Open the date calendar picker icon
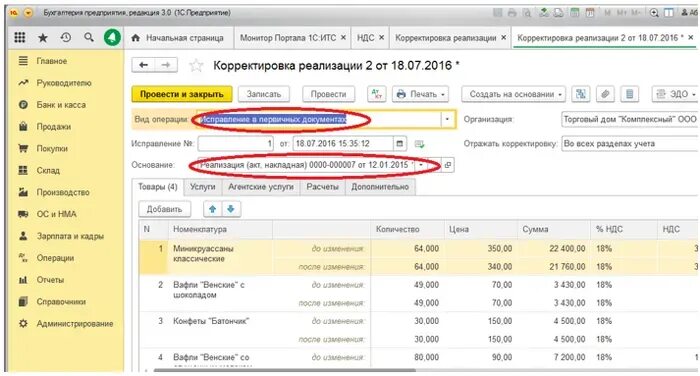The height and width of the screenshot is (376, 700). (x=400, y=144)
